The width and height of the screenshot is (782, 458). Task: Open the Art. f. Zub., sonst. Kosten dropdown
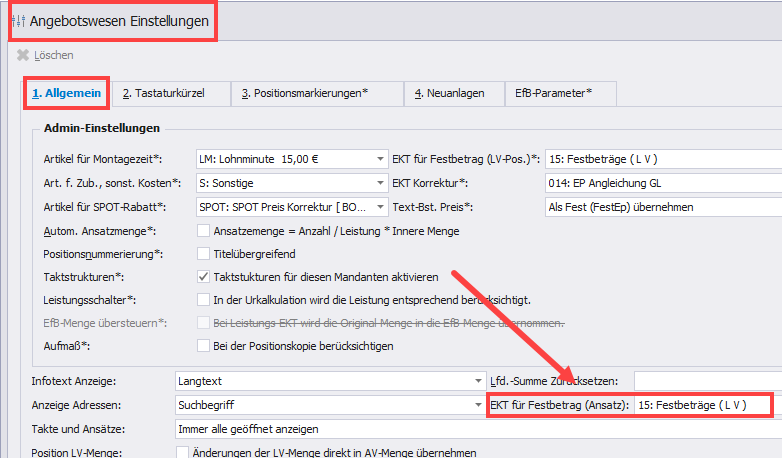click(x=380, y=183)
